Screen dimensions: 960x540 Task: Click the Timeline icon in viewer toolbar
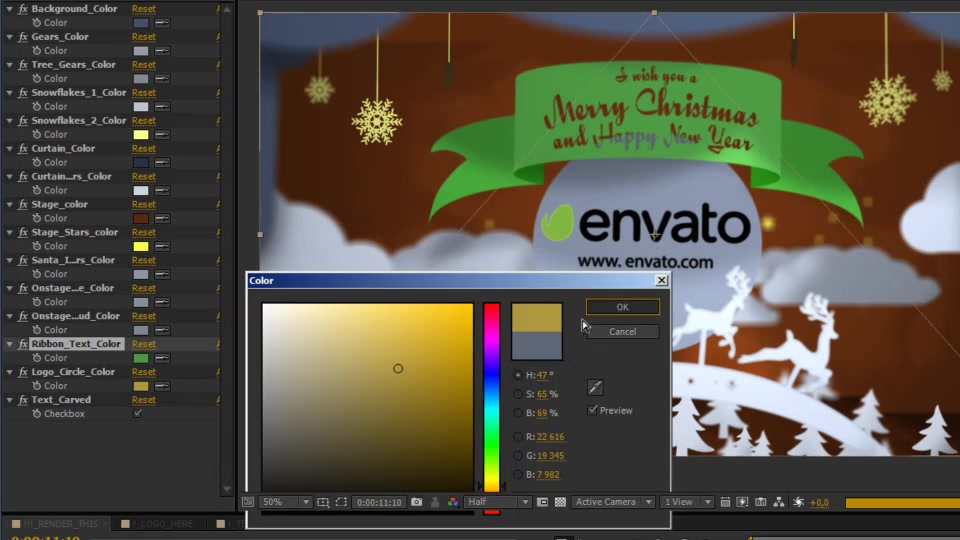[760, 502]
